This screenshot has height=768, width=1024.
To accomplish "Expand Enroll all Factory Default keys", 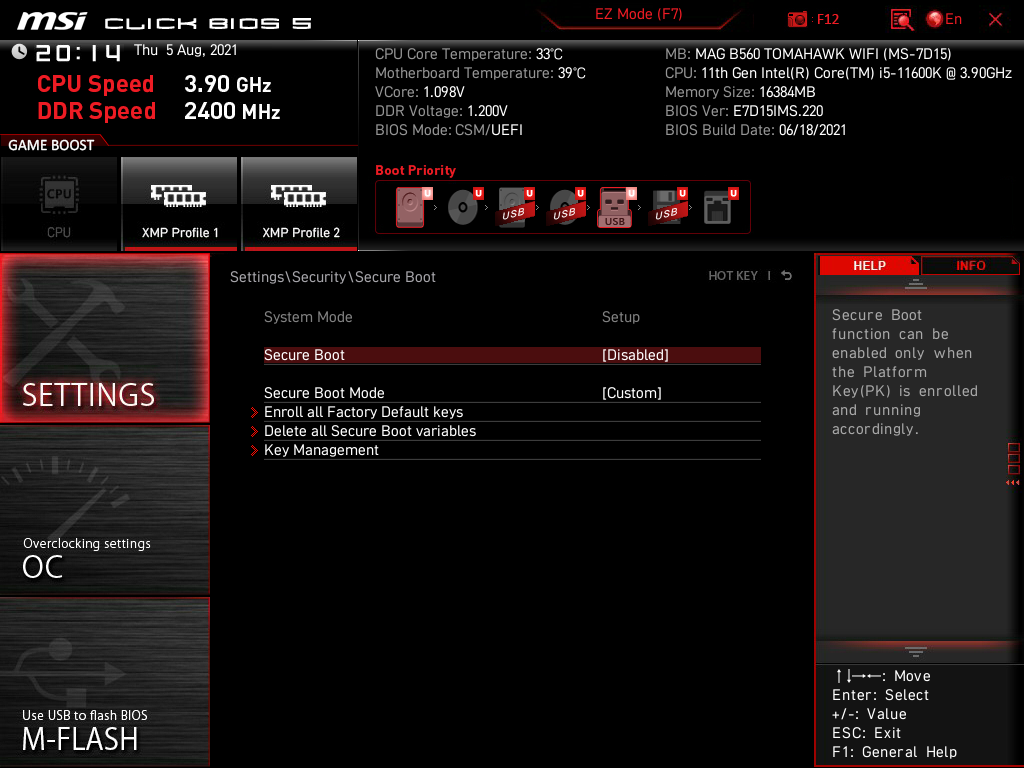I will (x=512, y=412).
